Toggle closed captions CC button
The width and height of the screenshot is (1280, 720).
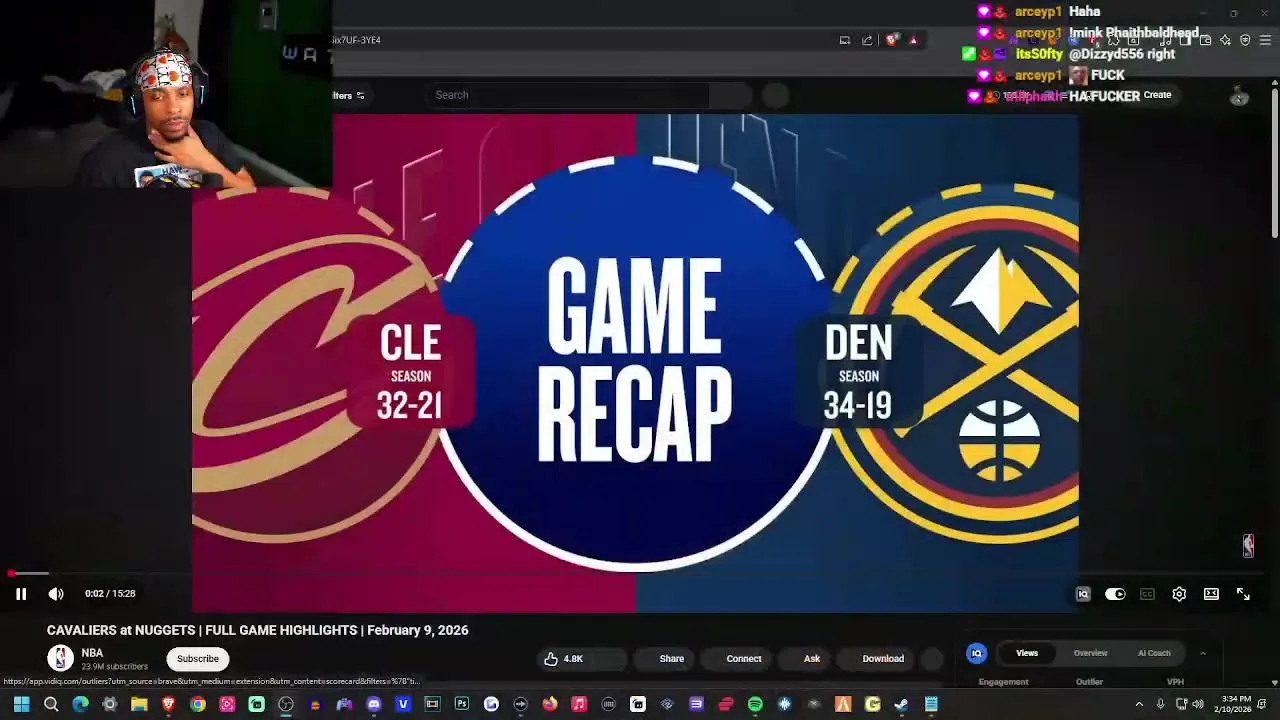tap(1147, 594)
